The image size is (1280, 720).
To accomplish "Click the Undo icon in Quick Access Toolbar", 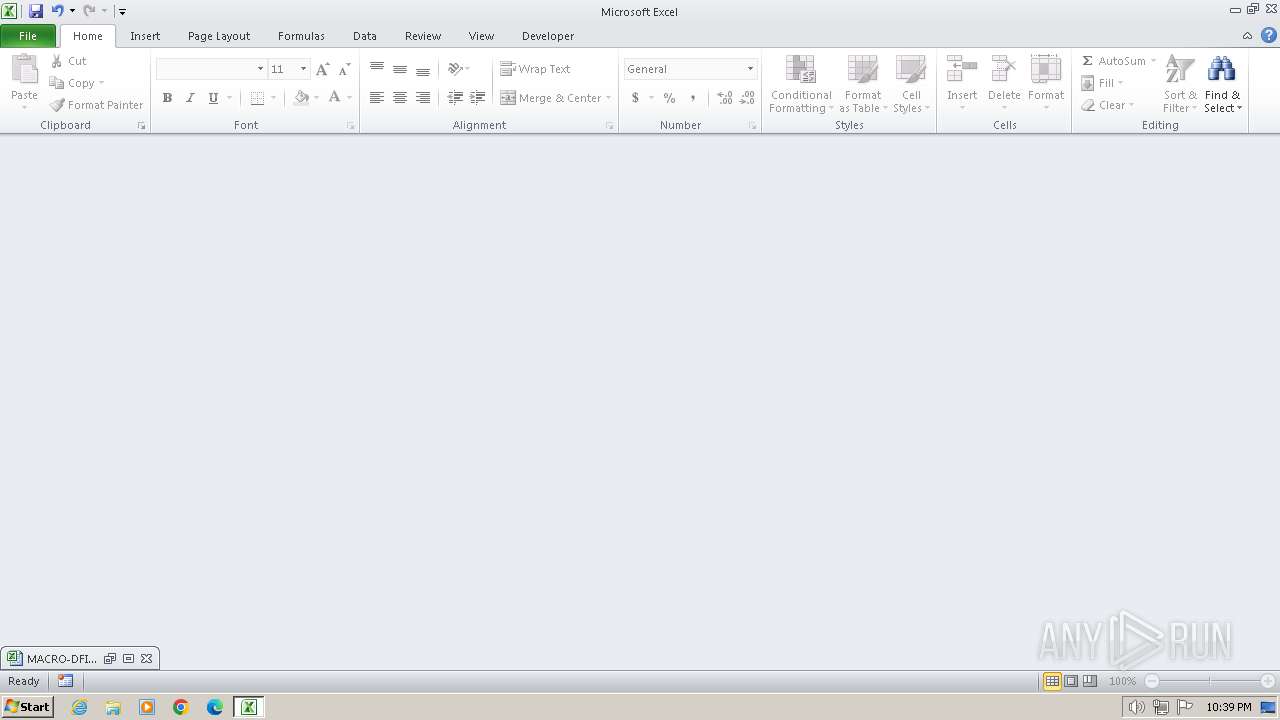I will tap(58, 11).
